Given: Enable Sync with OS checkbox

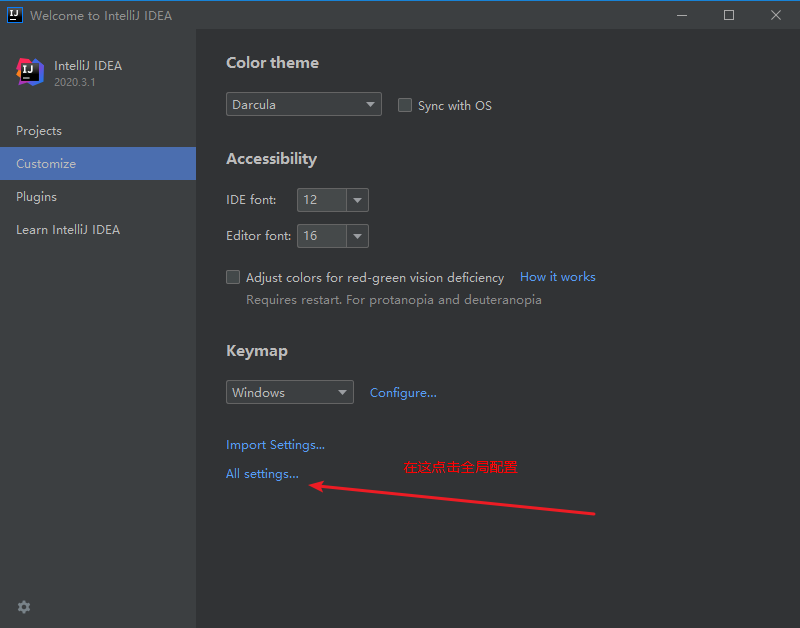Looking at the screenshot, I should (405, 105).
